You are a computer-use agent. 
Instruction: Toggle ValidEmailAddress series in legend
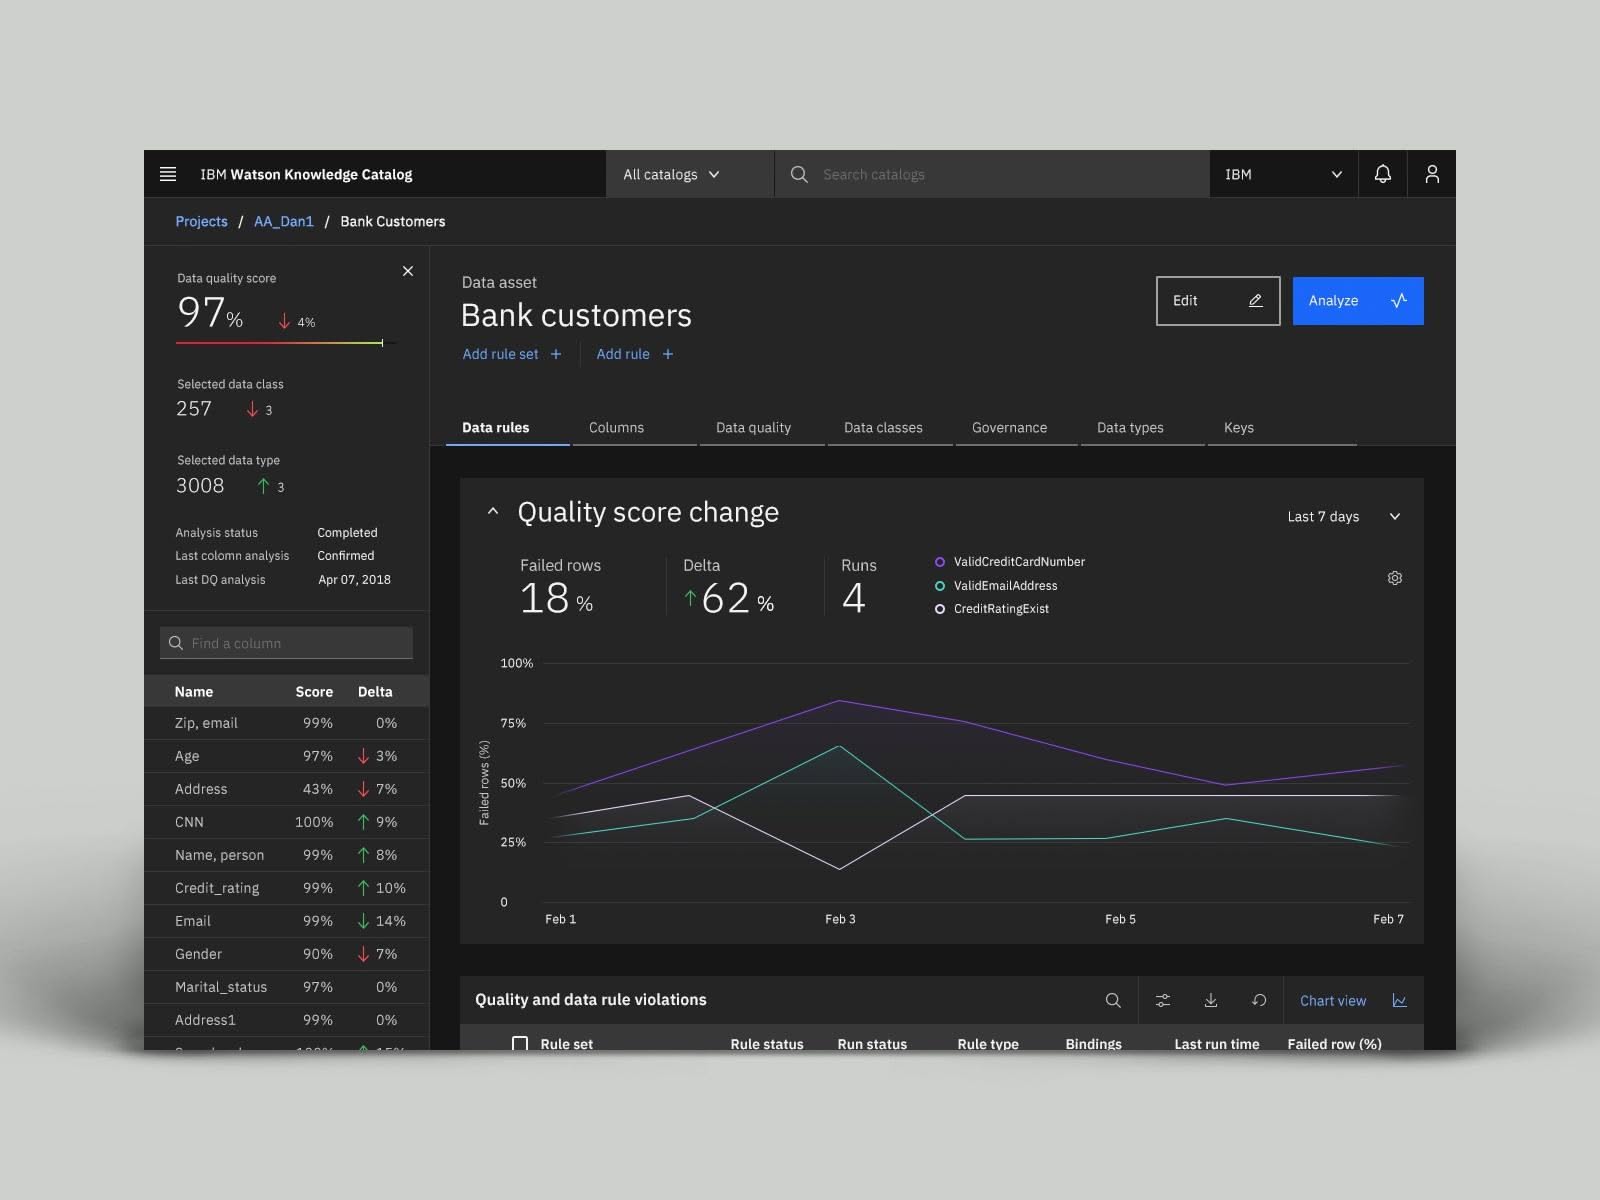coord(1004,586)
